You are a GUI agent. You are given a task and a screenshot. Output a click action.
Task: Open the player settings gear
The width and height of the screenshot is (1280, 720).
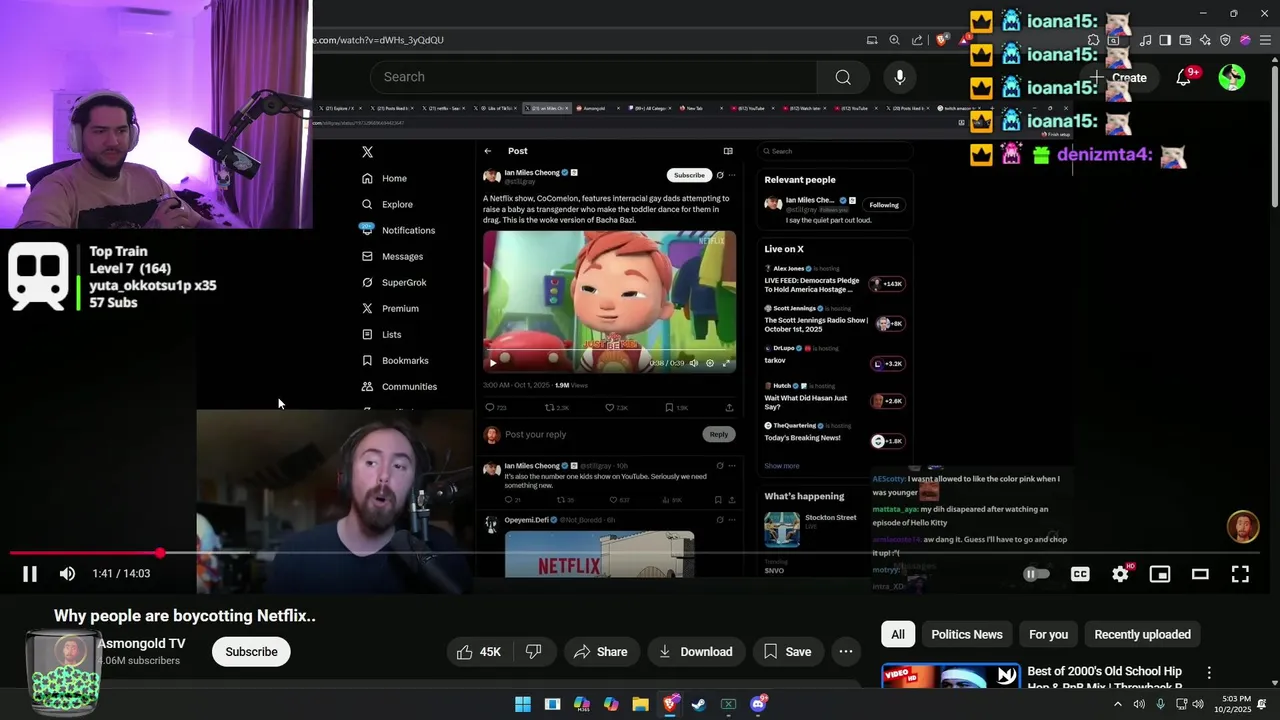click(x=1120, y=574)
